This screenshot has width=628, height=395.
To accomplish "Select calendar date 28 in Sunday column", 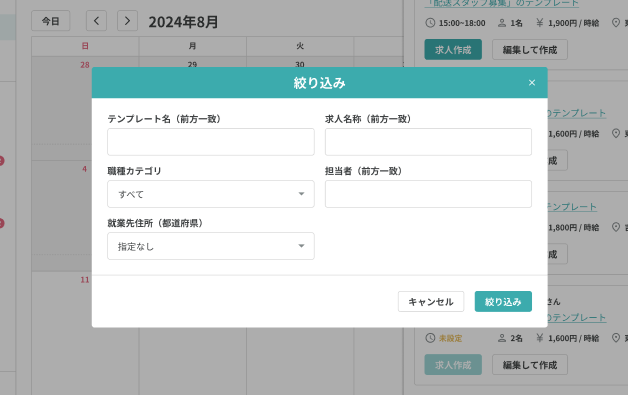I will [x=85, y=64].
